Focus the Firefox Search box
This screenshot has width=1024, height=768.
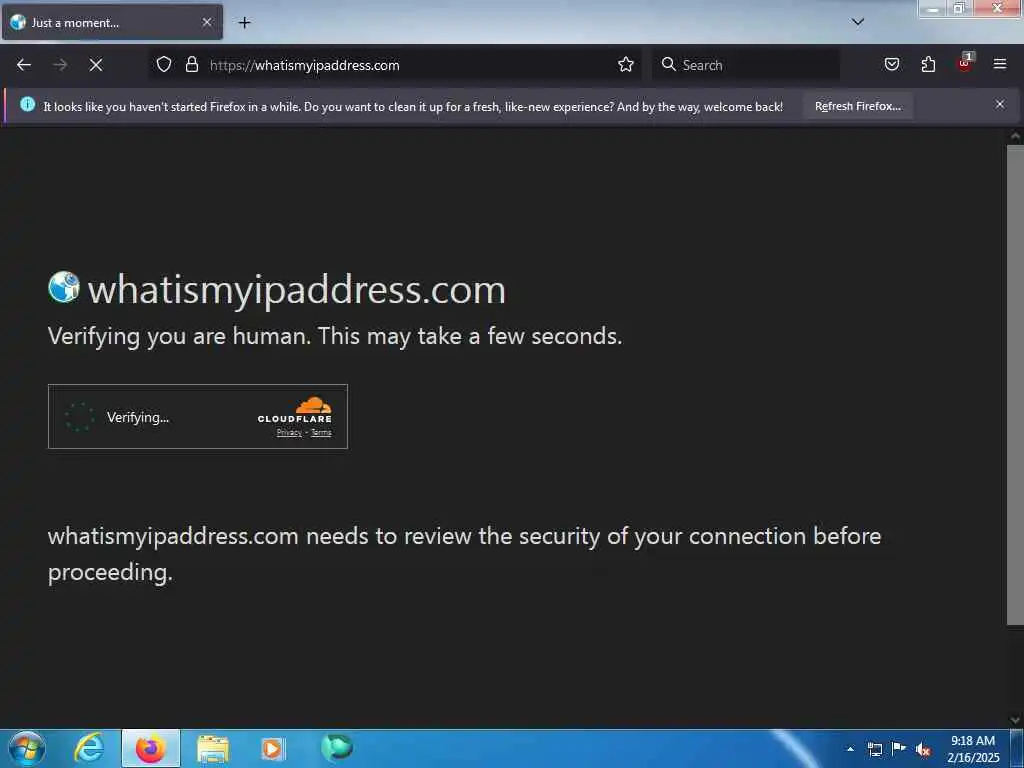(x=746, y=65)
